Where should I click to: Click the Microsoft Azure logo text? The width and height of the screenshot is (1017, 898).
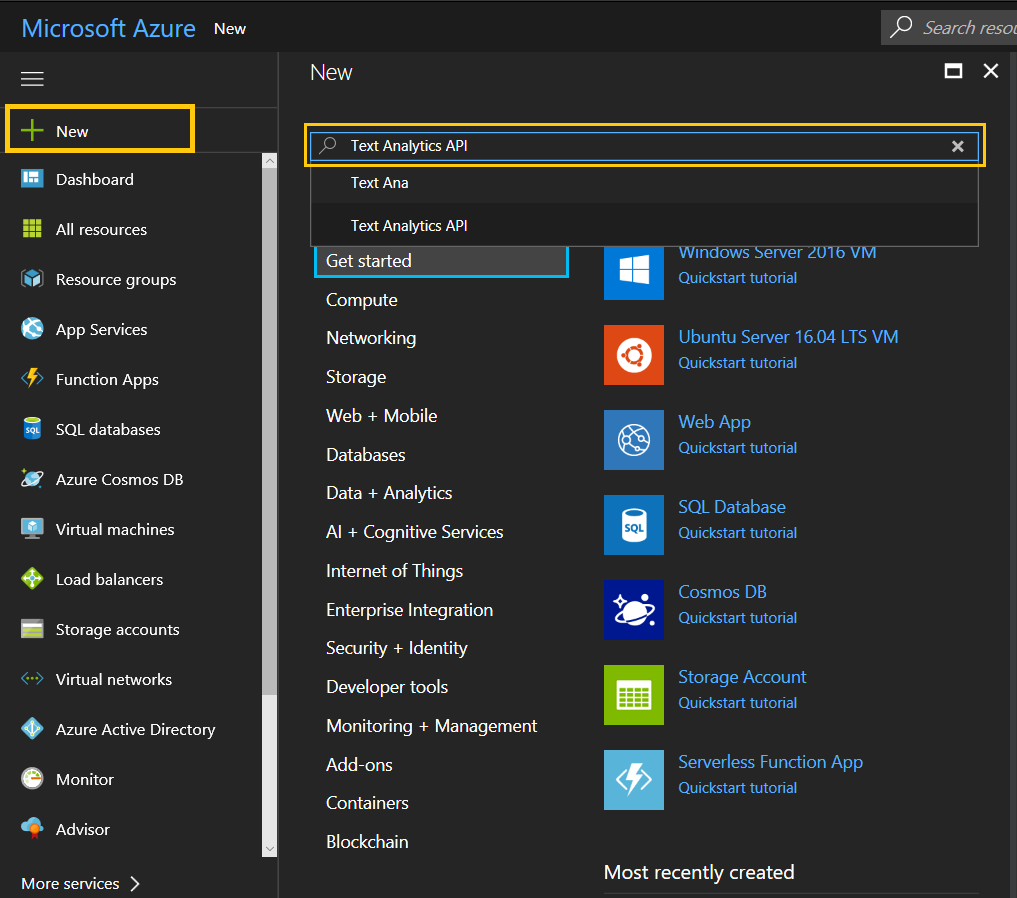(x=108, y=29)
